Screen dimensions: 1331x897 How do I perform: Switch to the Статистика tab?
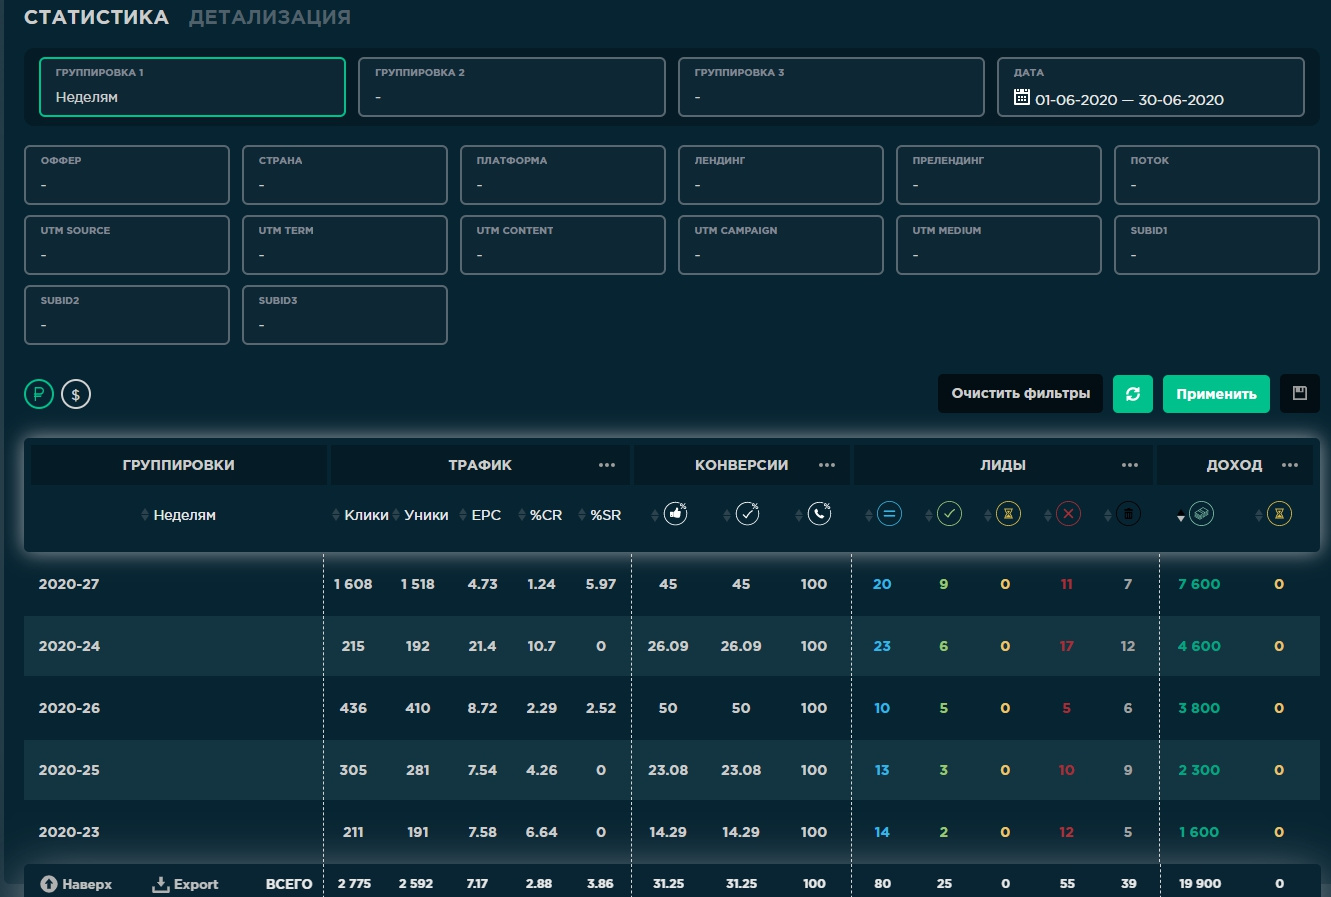point(96,17)
